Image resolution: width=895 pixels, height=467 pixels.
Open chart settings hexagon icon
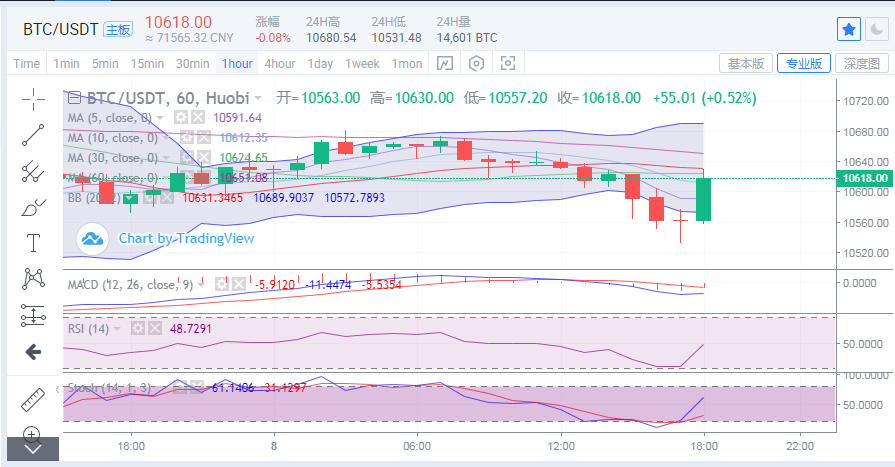(x=477, y=63)
